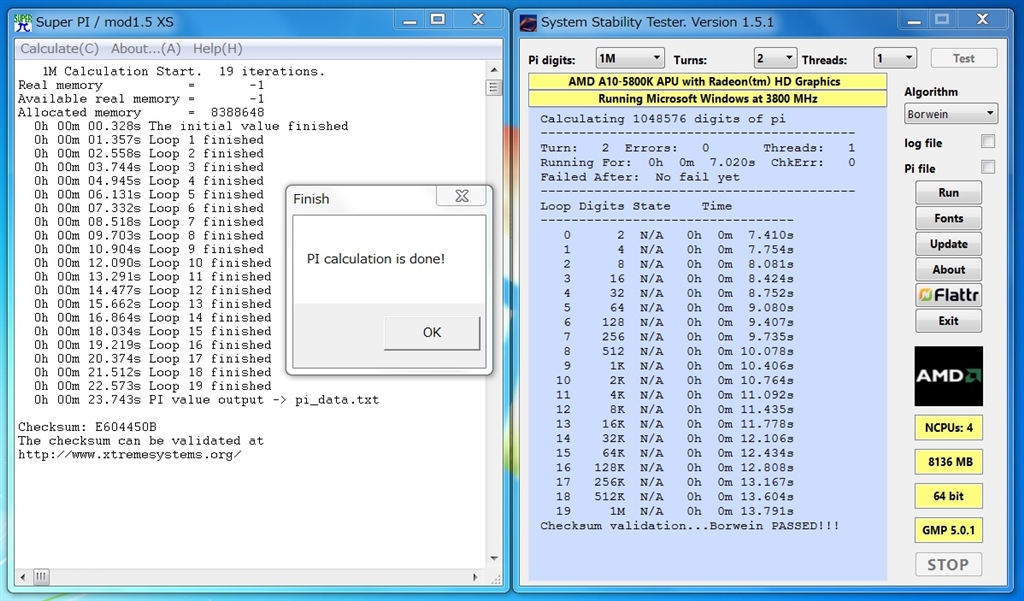This screenshot has height=601, width=1024.
Task: Click the AMD logo image
Action: [x=948, y=376]
